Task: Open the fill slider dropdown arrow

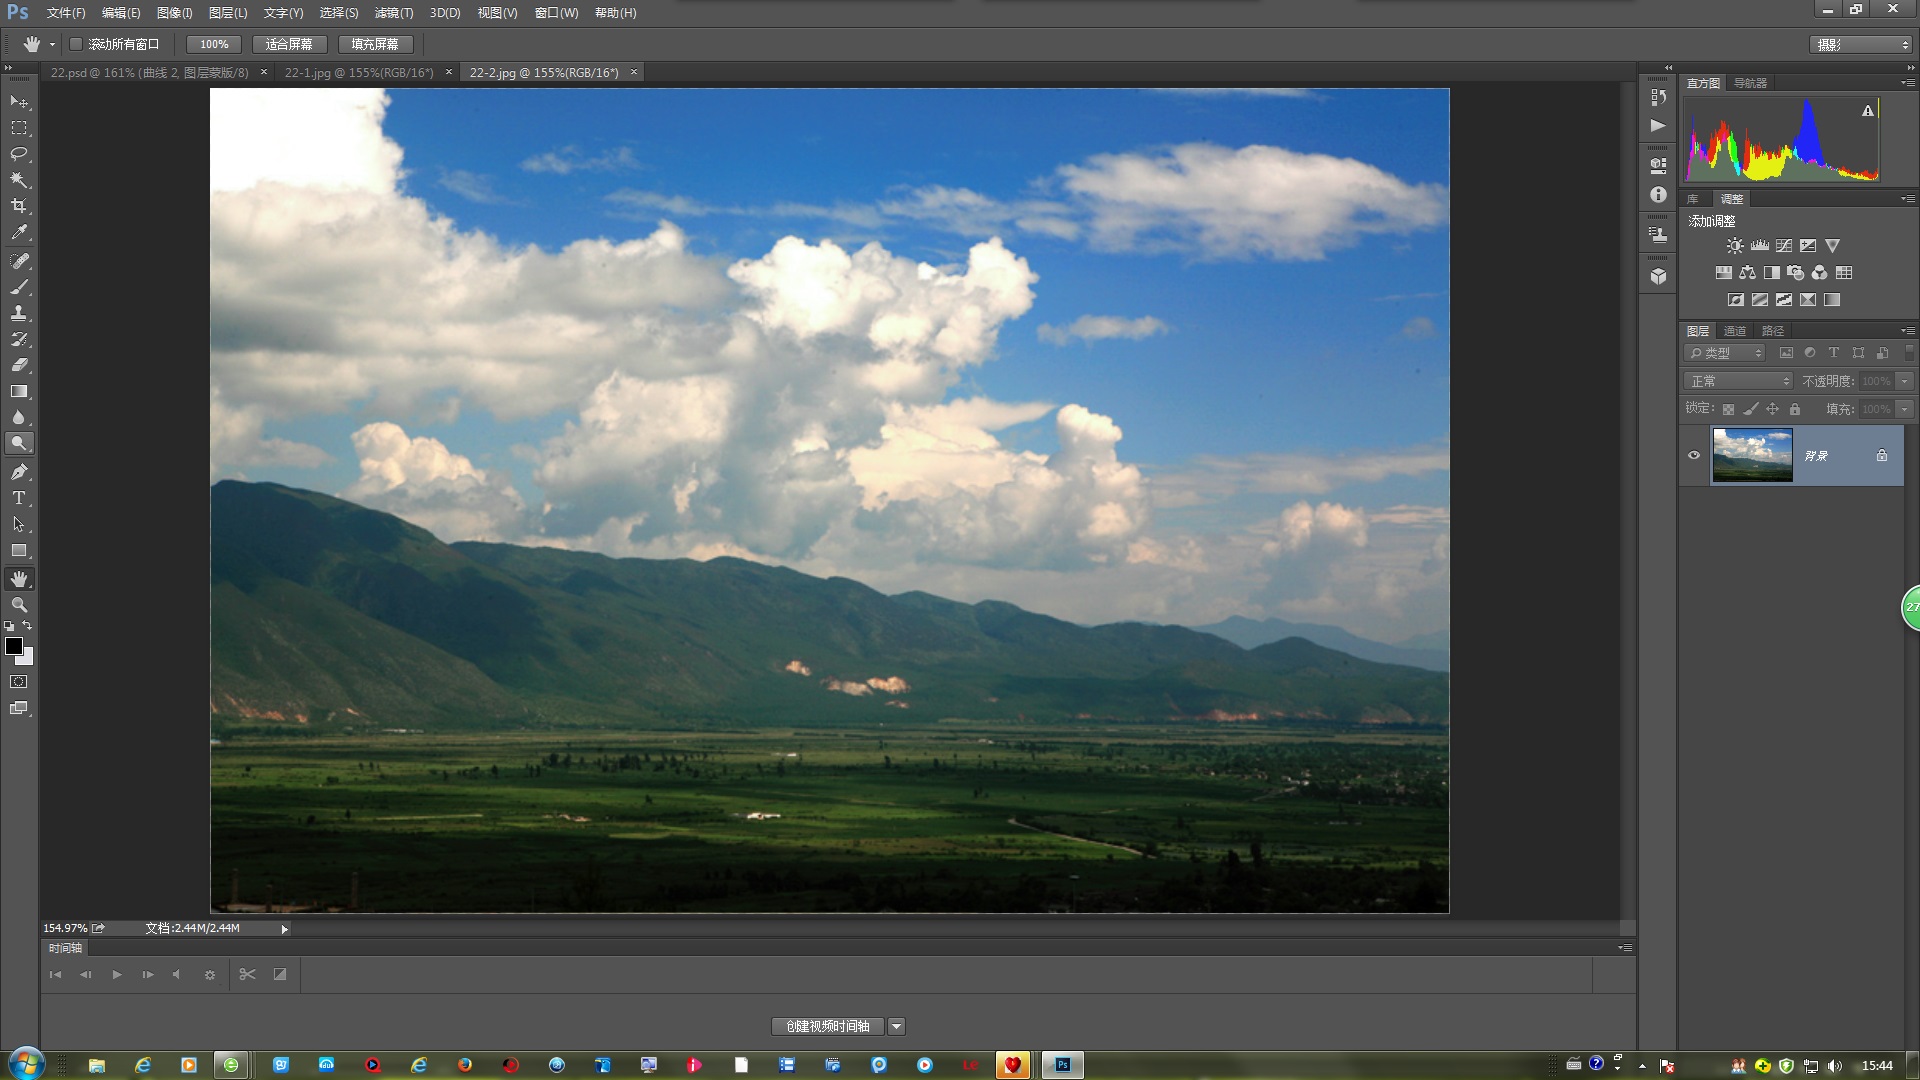Action: click(x=1905, y=409)
